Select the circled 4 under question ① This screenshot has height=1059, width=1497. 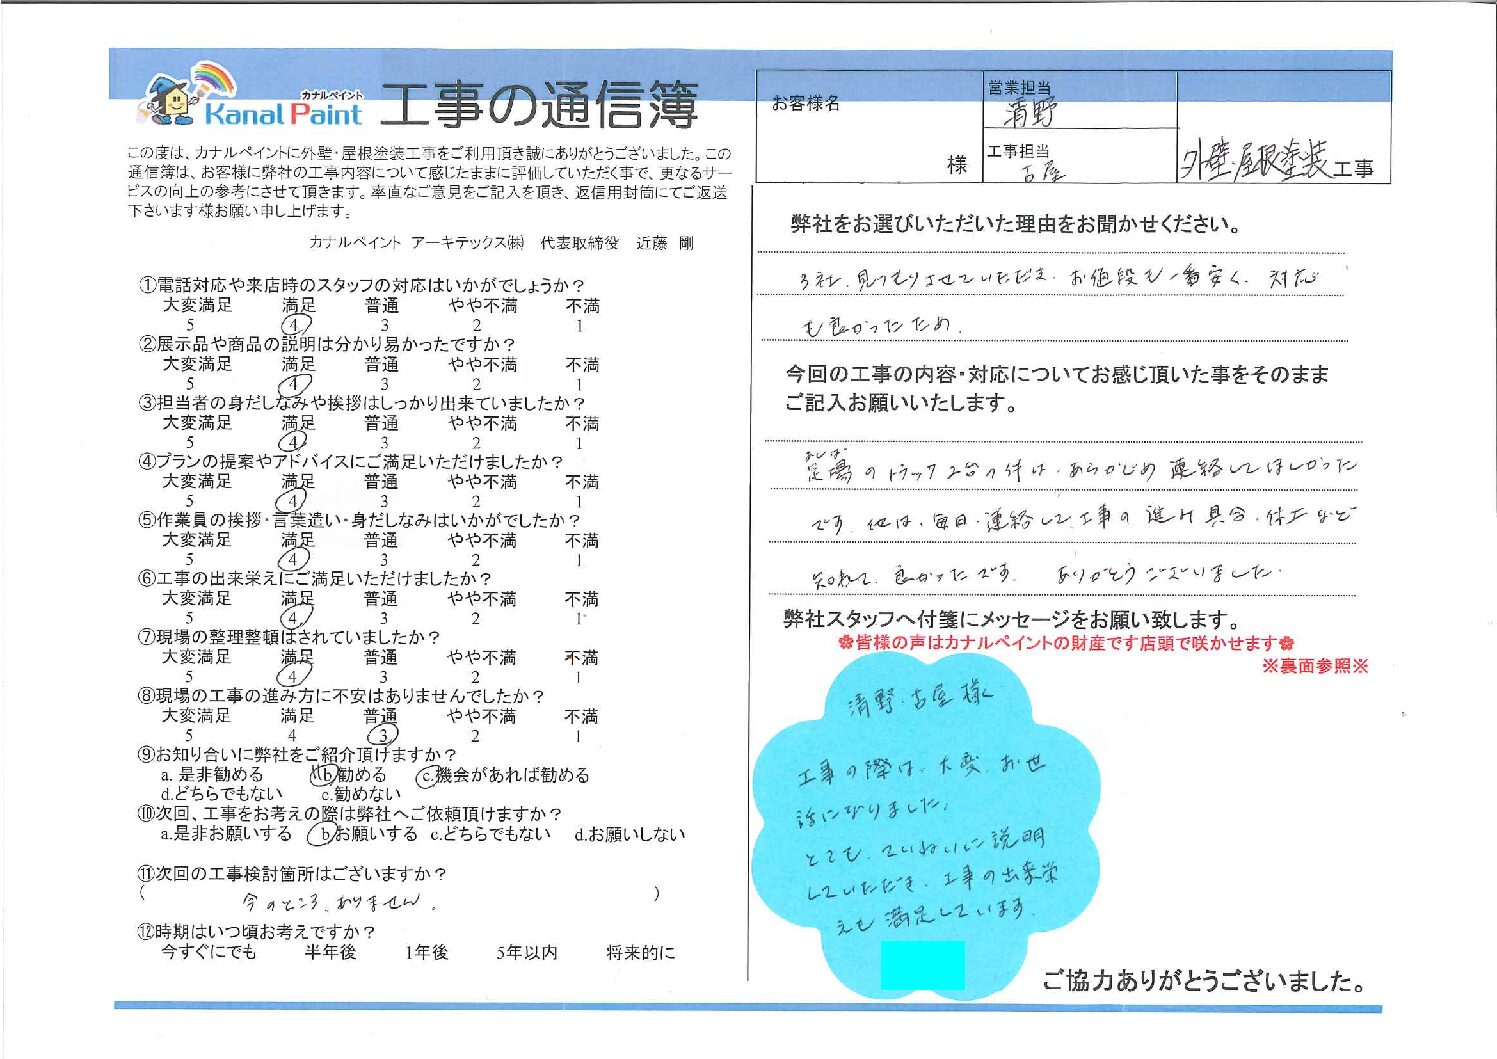tap(295, 326)
